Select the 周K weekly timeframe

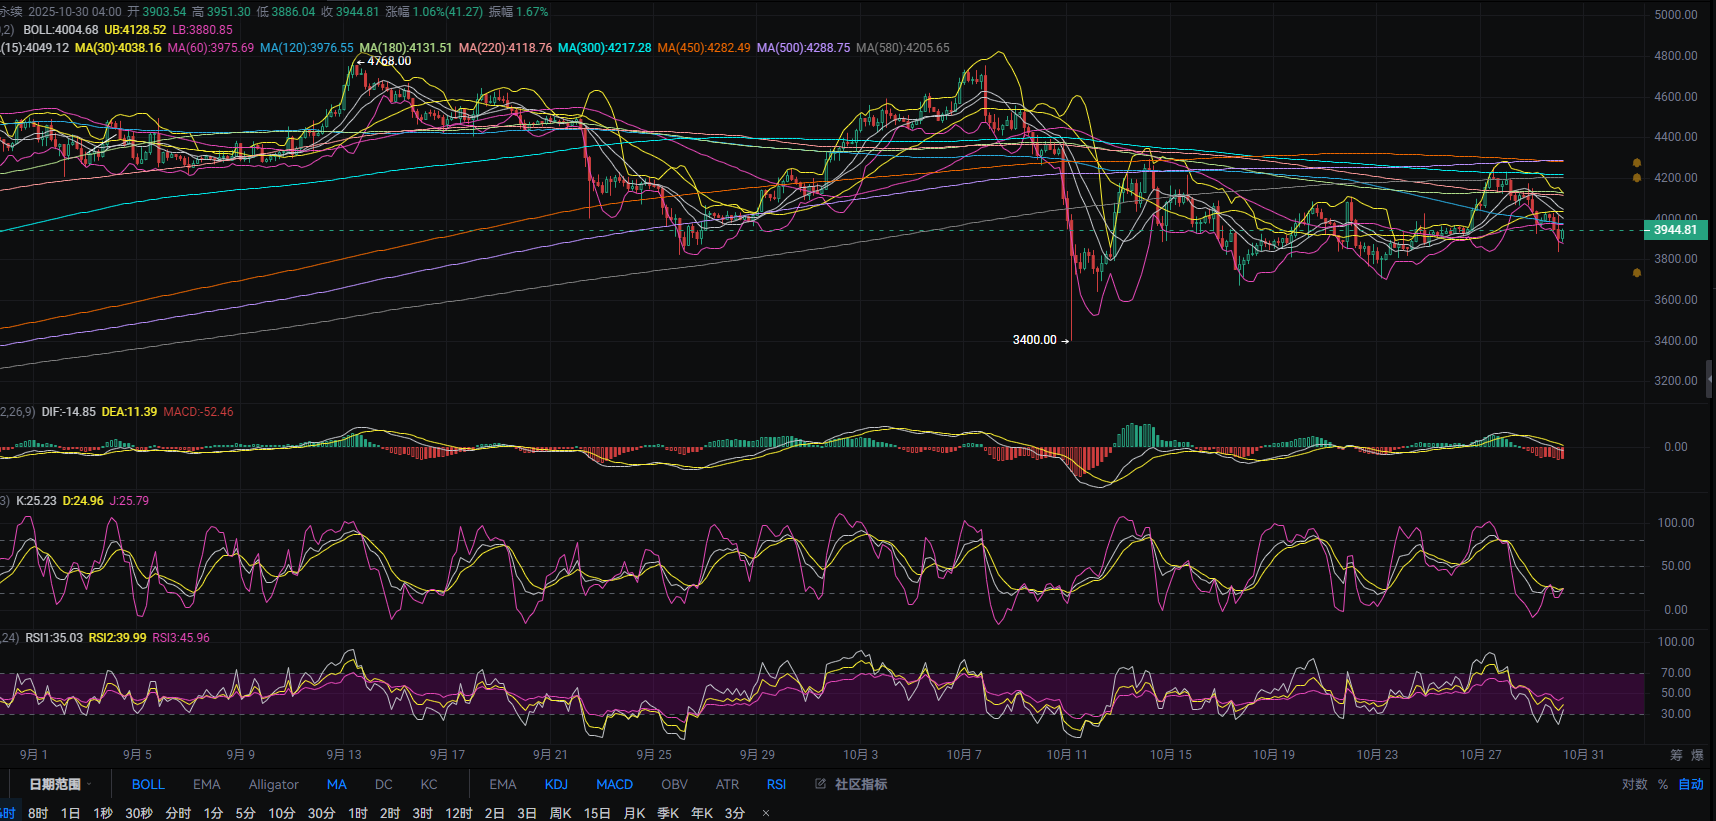point(561,813)
